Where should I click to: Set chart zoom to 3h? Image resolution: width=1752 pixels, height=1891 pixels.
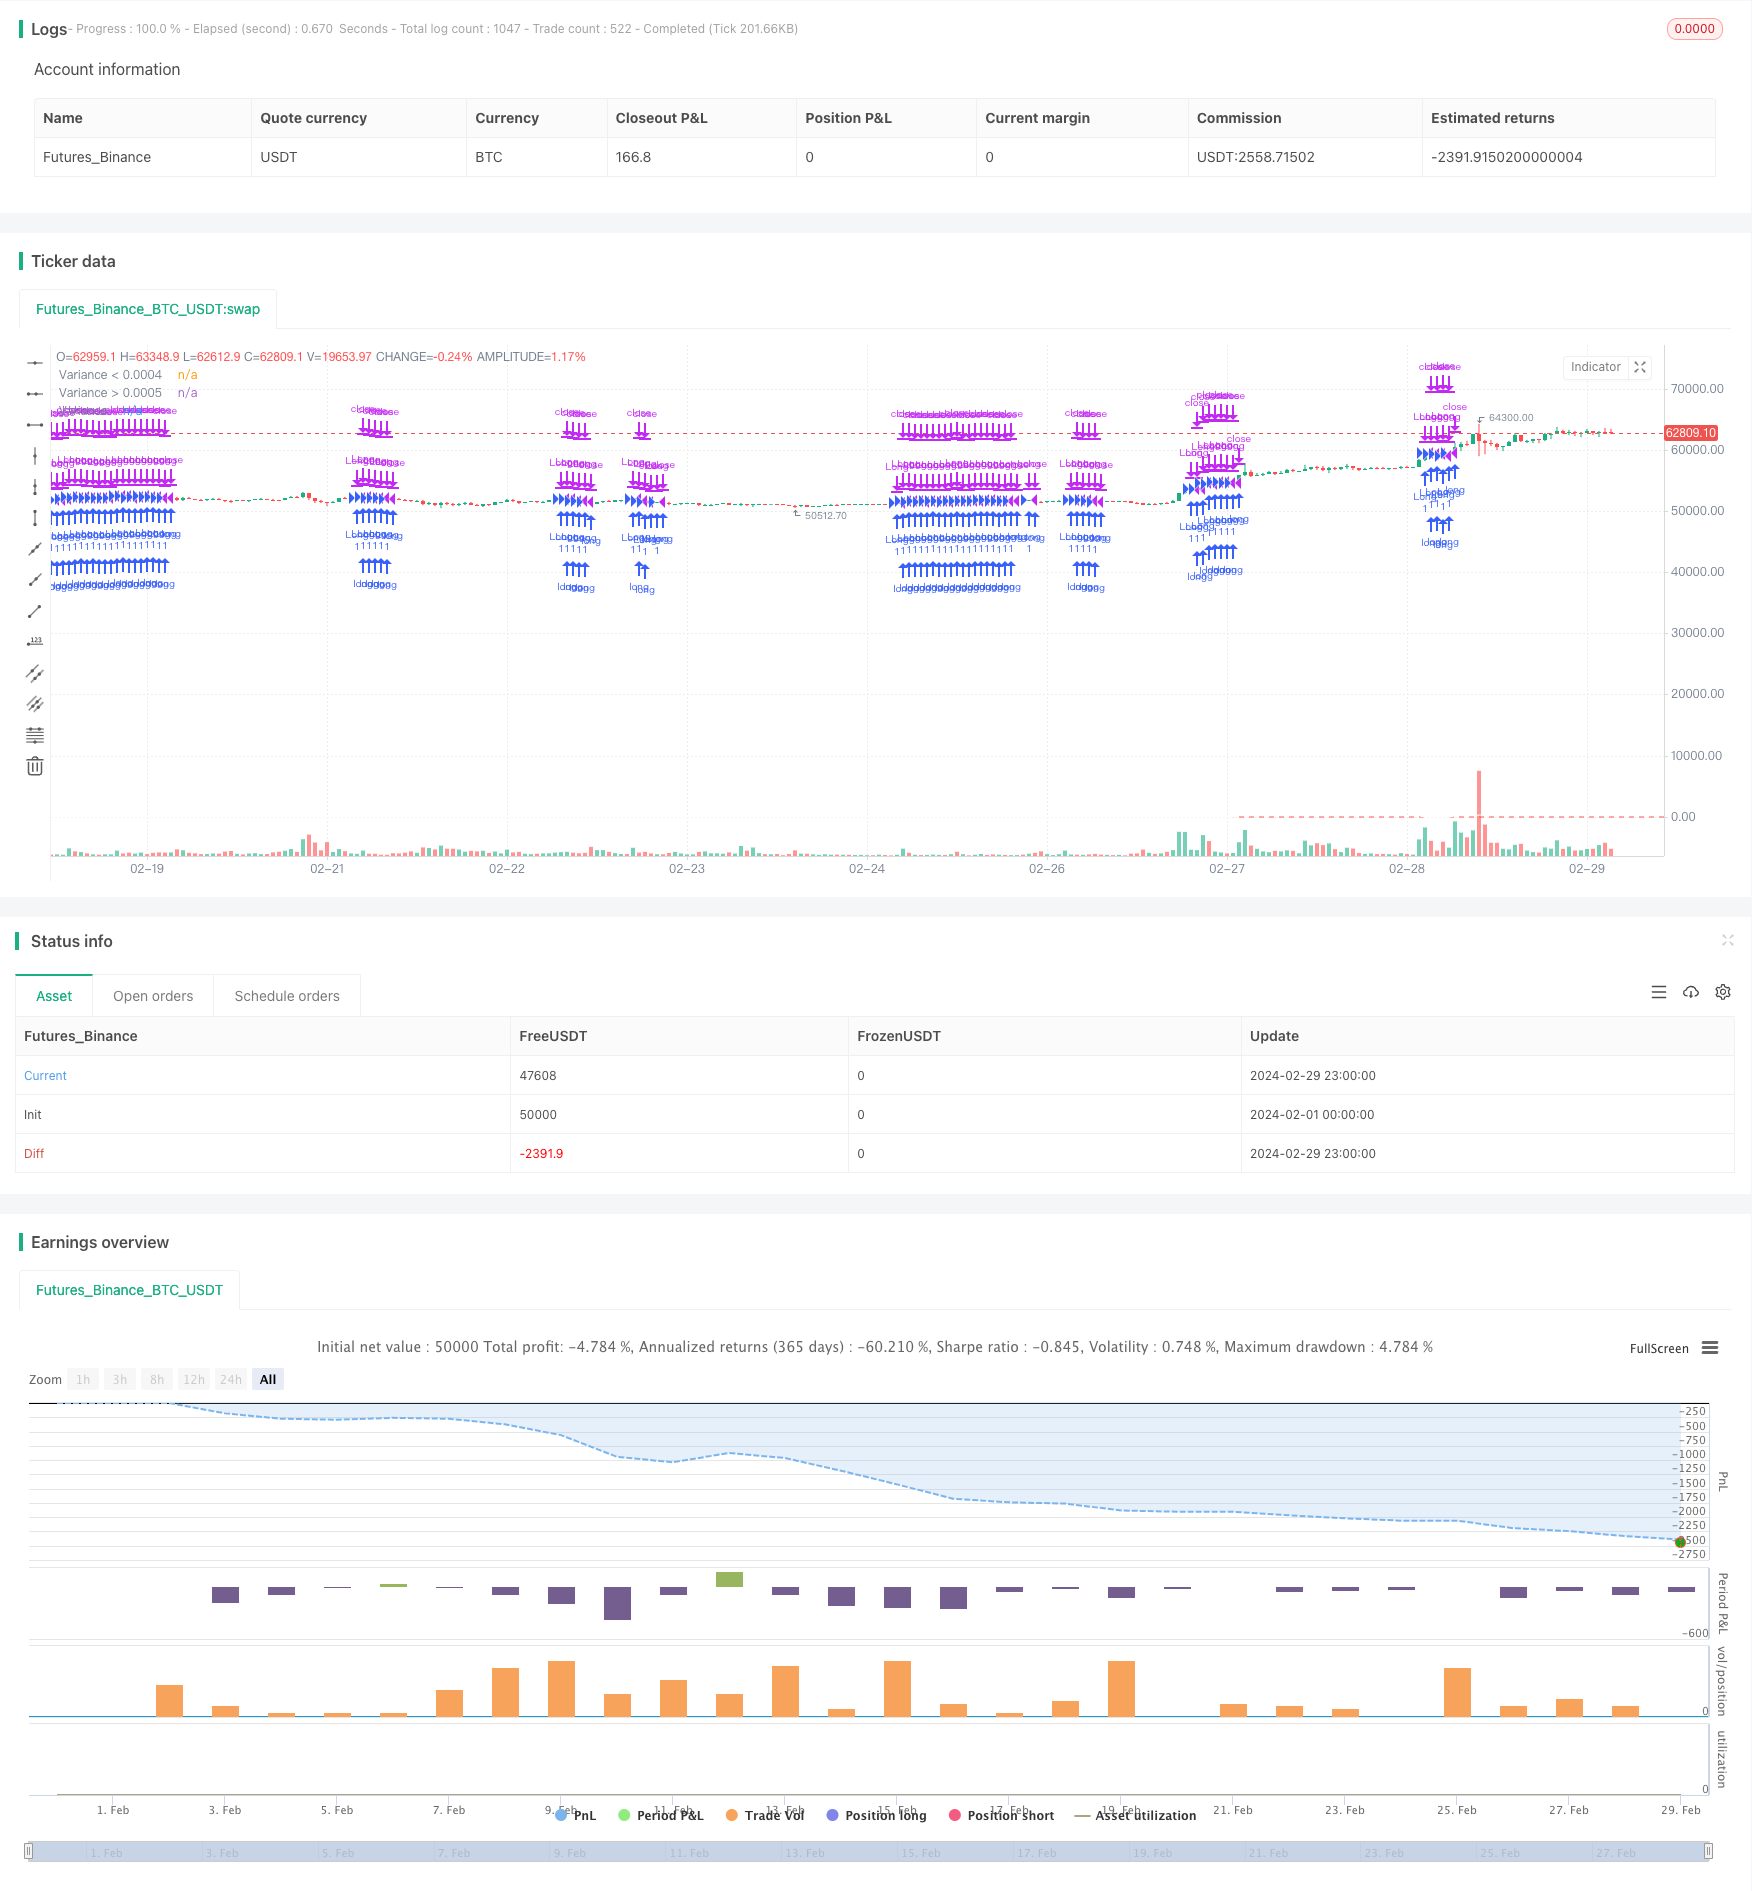click(120, 1380)
